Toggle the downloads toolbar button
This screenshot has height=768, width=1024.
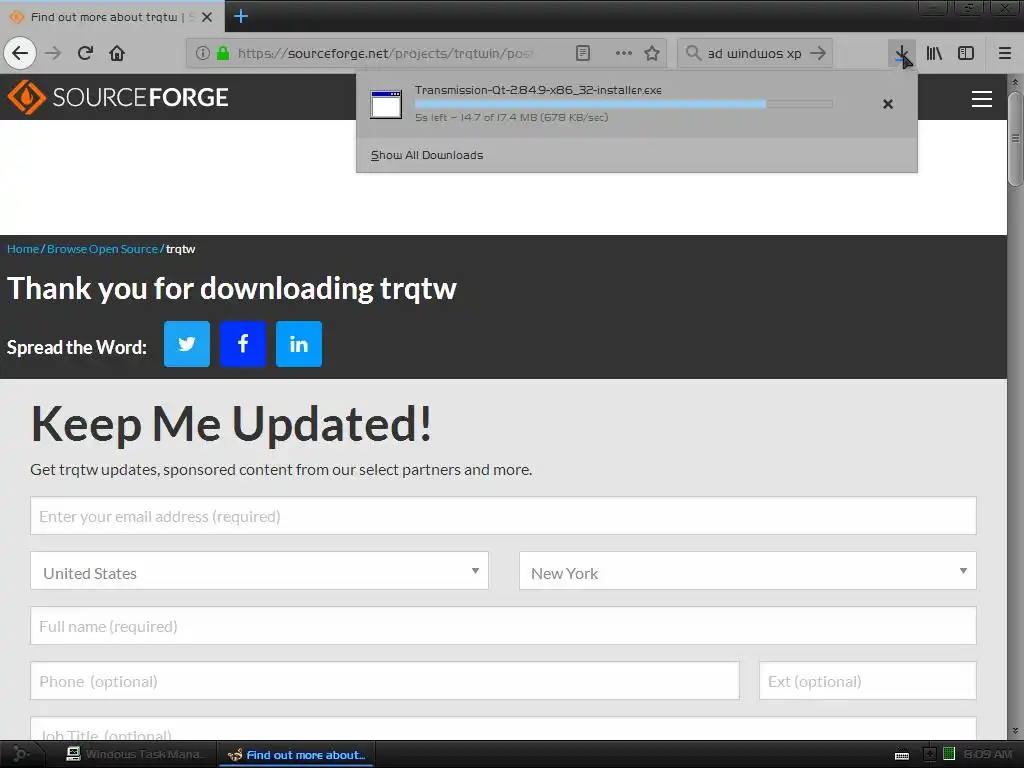click(902, 54)
